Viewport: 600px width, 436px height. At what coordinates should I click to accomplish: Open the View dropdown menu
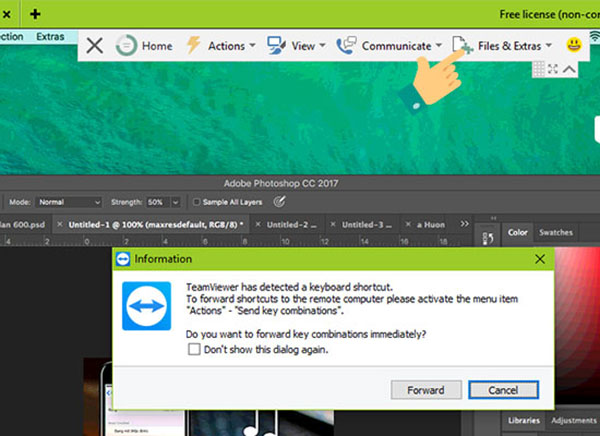pos(308,46)
